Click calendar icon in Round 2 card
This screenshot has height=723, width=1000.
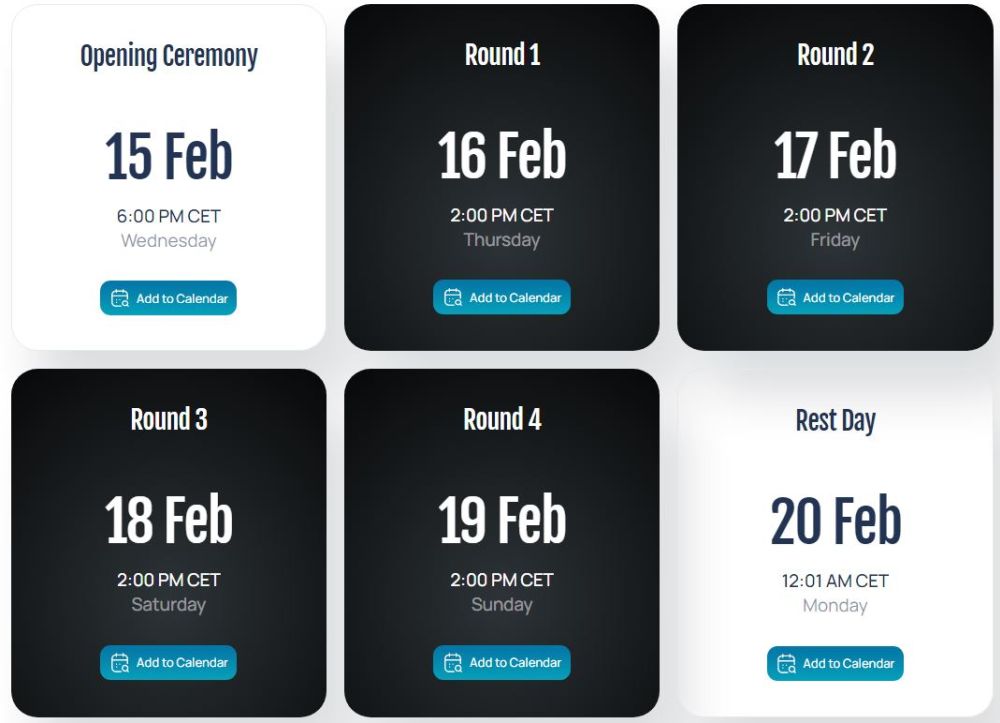click(x=786, y=298)
